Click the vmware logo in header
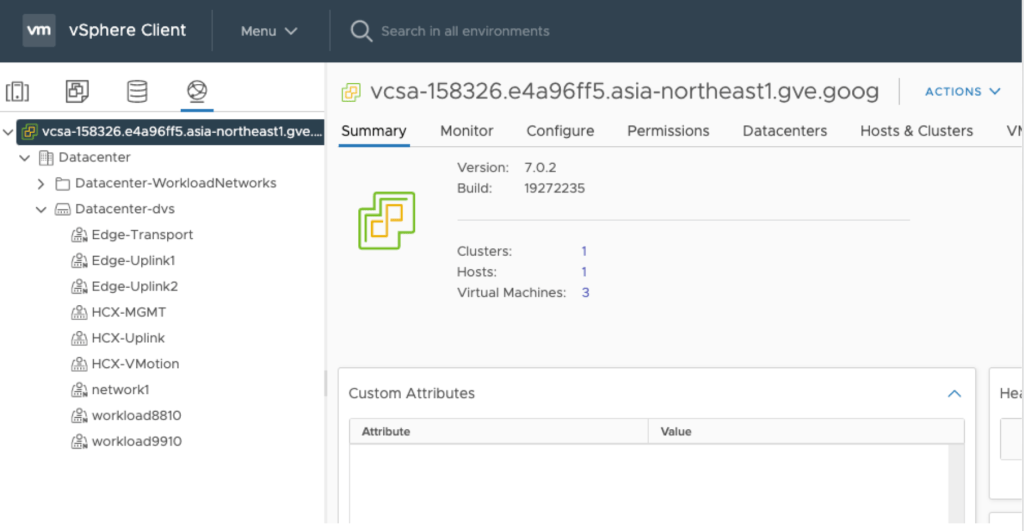The height and width of the screenshot is (531, 1024). 39,30
